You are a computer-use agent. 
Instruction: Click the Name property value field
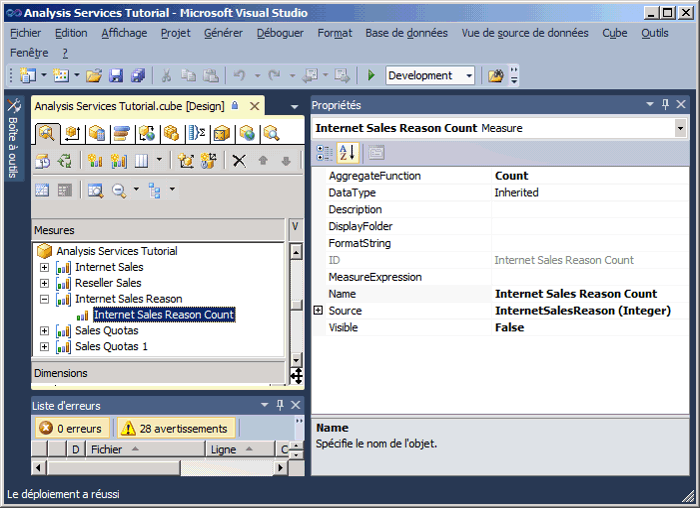[x=590, y=294]
